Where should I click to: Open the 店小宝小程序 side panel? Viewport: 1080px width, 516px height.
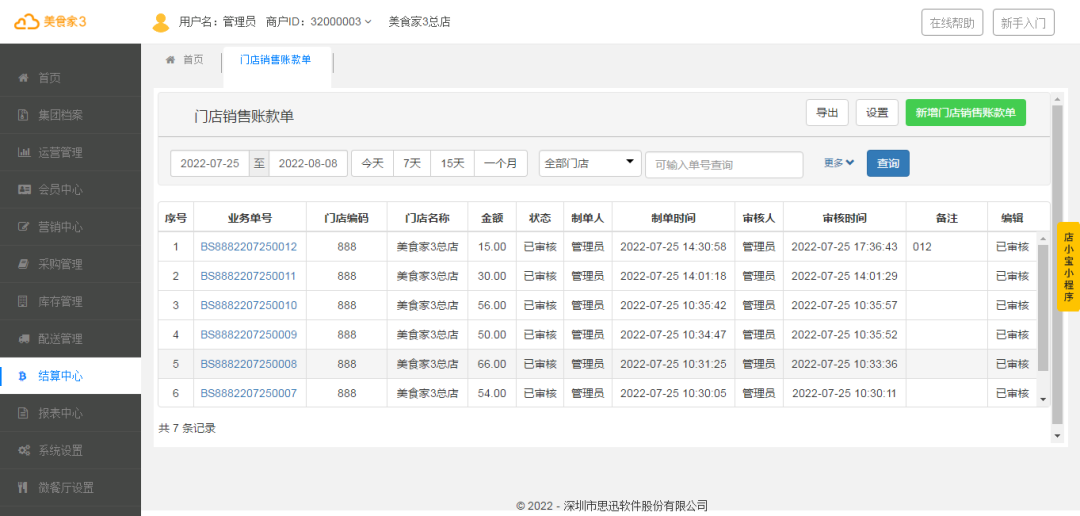(1068, 267)
